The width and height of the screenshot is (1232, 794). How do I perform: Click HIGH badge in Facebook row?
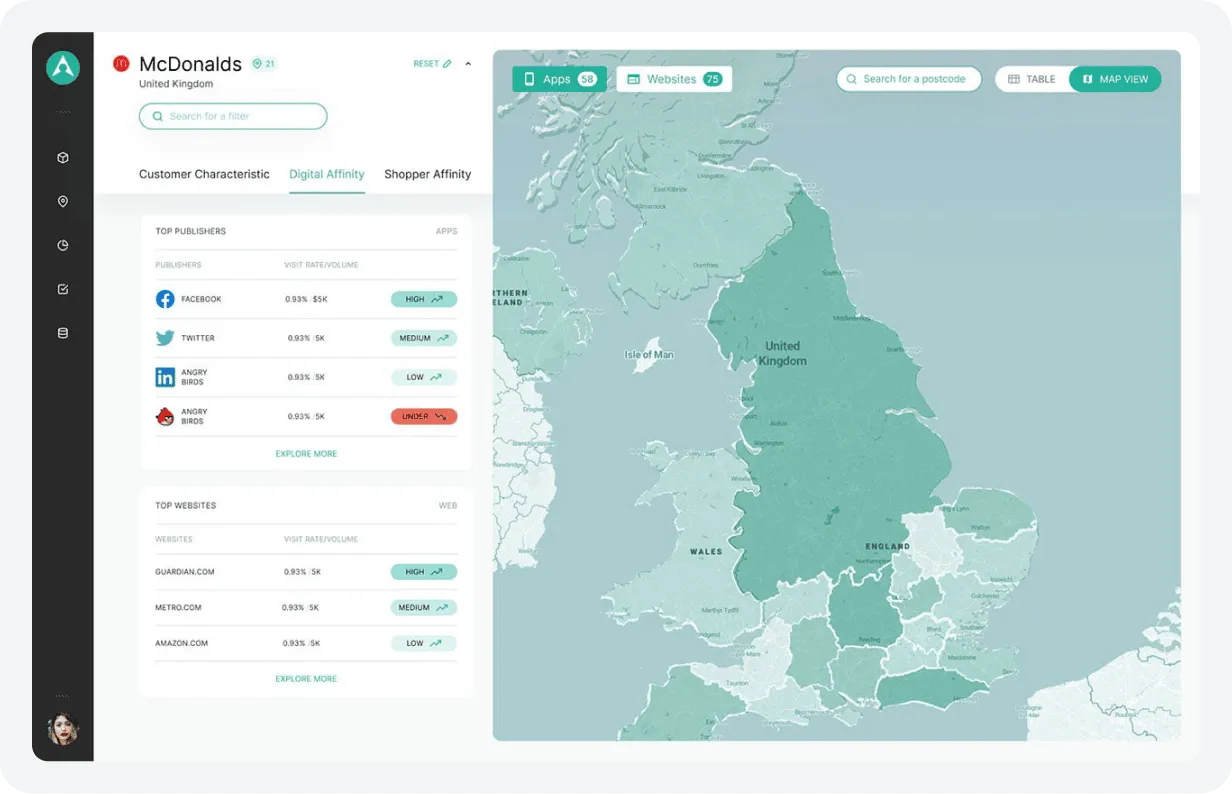(424, 299)
